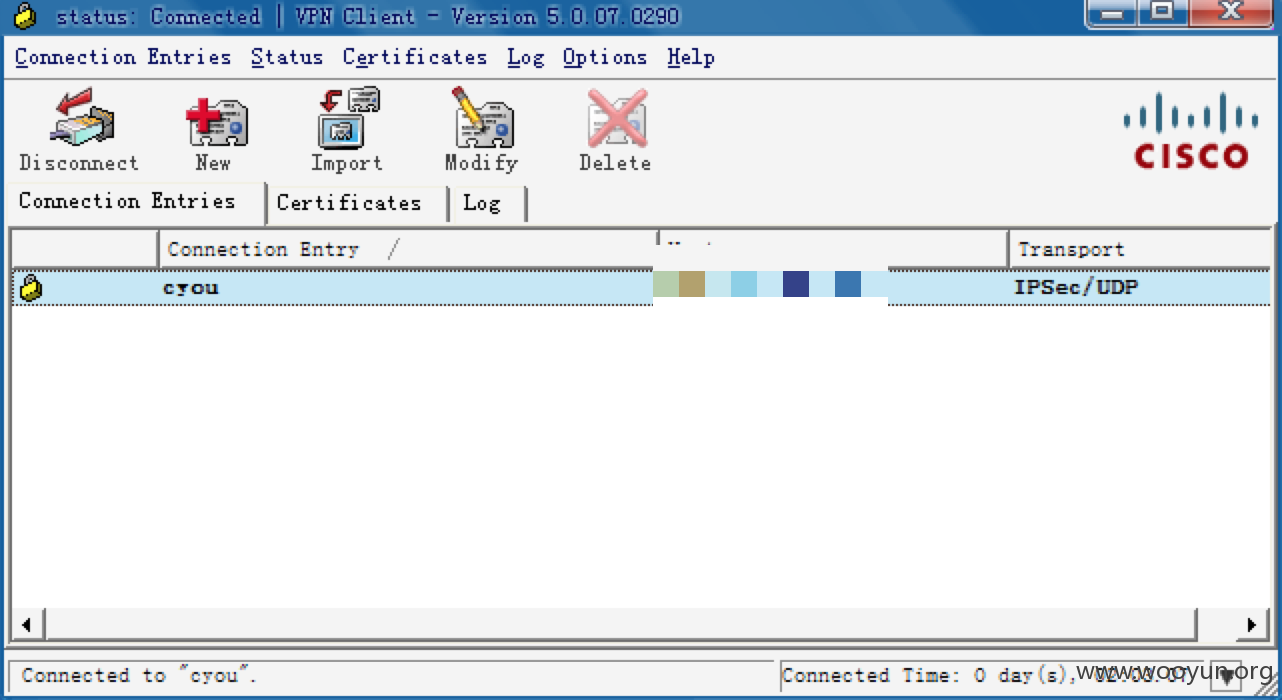Click the IPSec/UDP transport cell

[1076, 288]
